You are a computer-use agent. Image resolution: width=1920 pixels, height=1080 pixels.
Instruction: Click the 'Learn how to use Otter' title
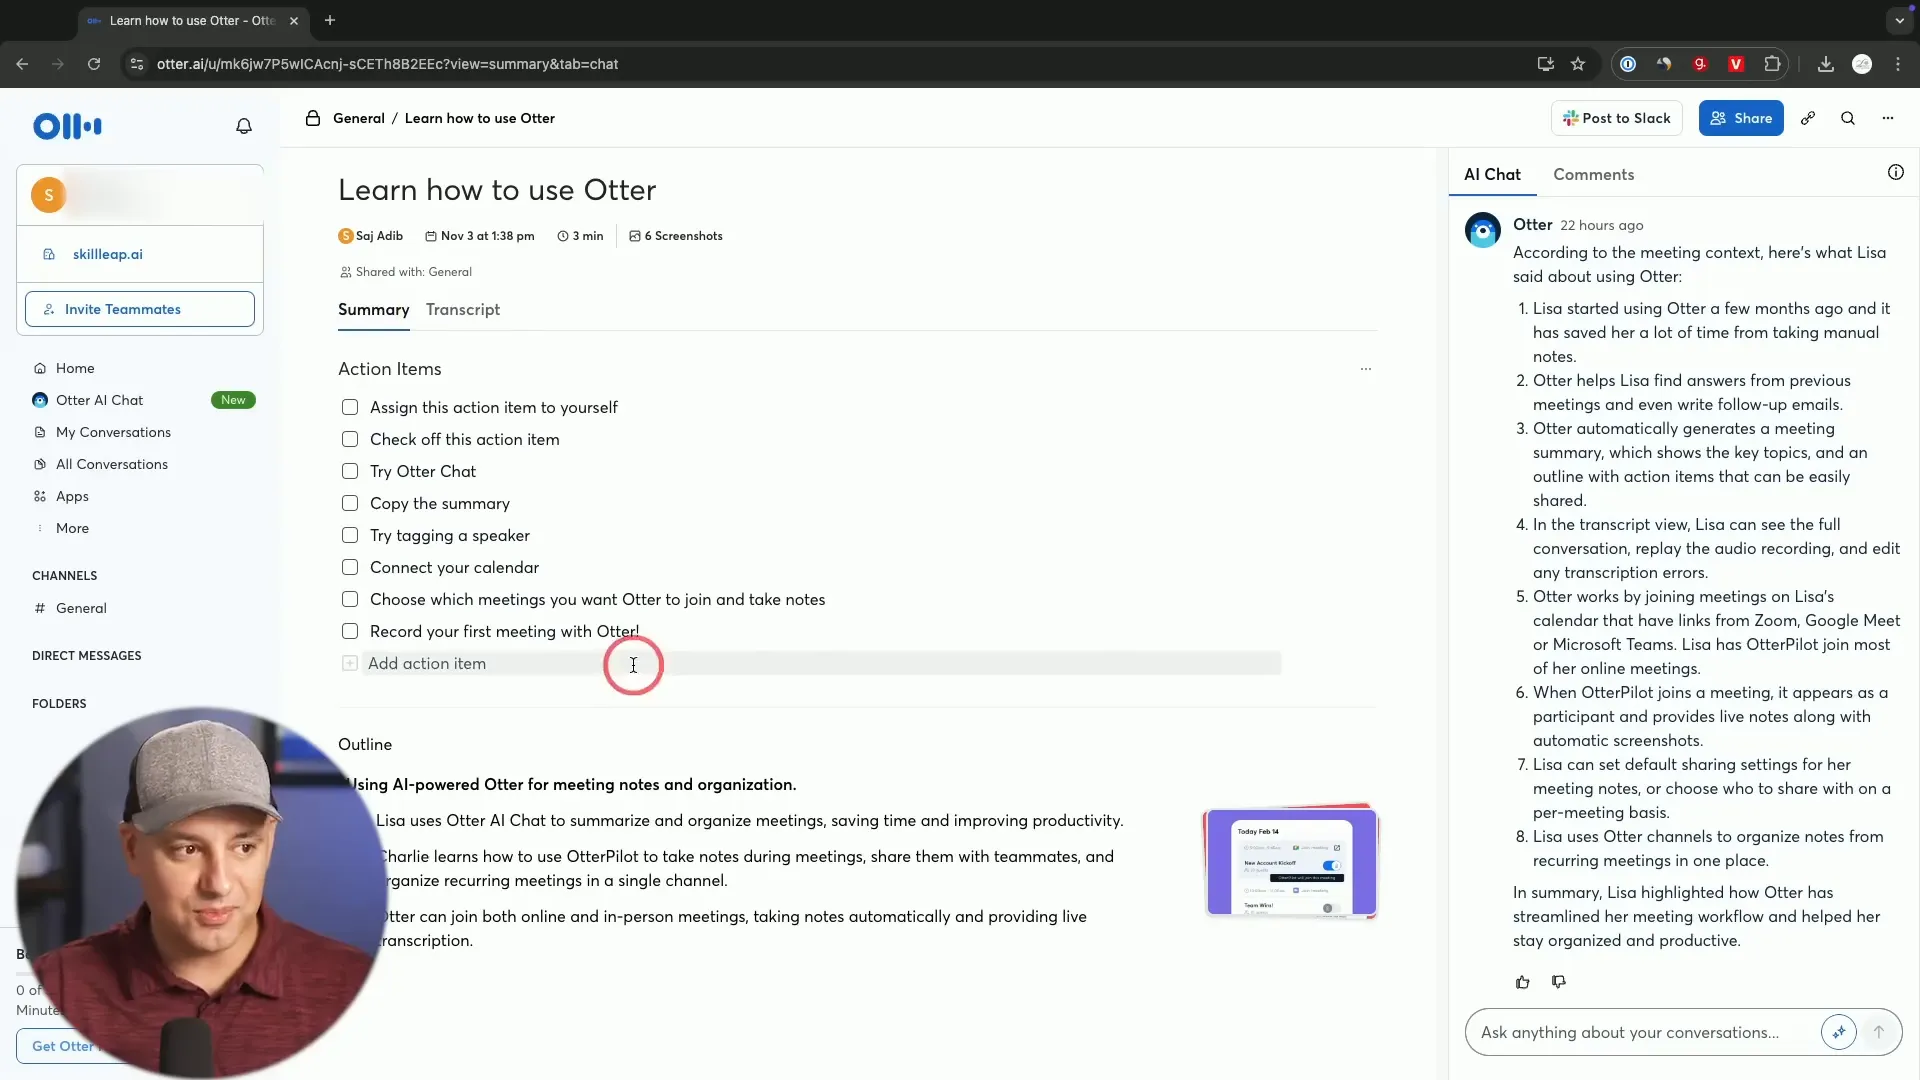pyautogui.click(x=497, y=190)
